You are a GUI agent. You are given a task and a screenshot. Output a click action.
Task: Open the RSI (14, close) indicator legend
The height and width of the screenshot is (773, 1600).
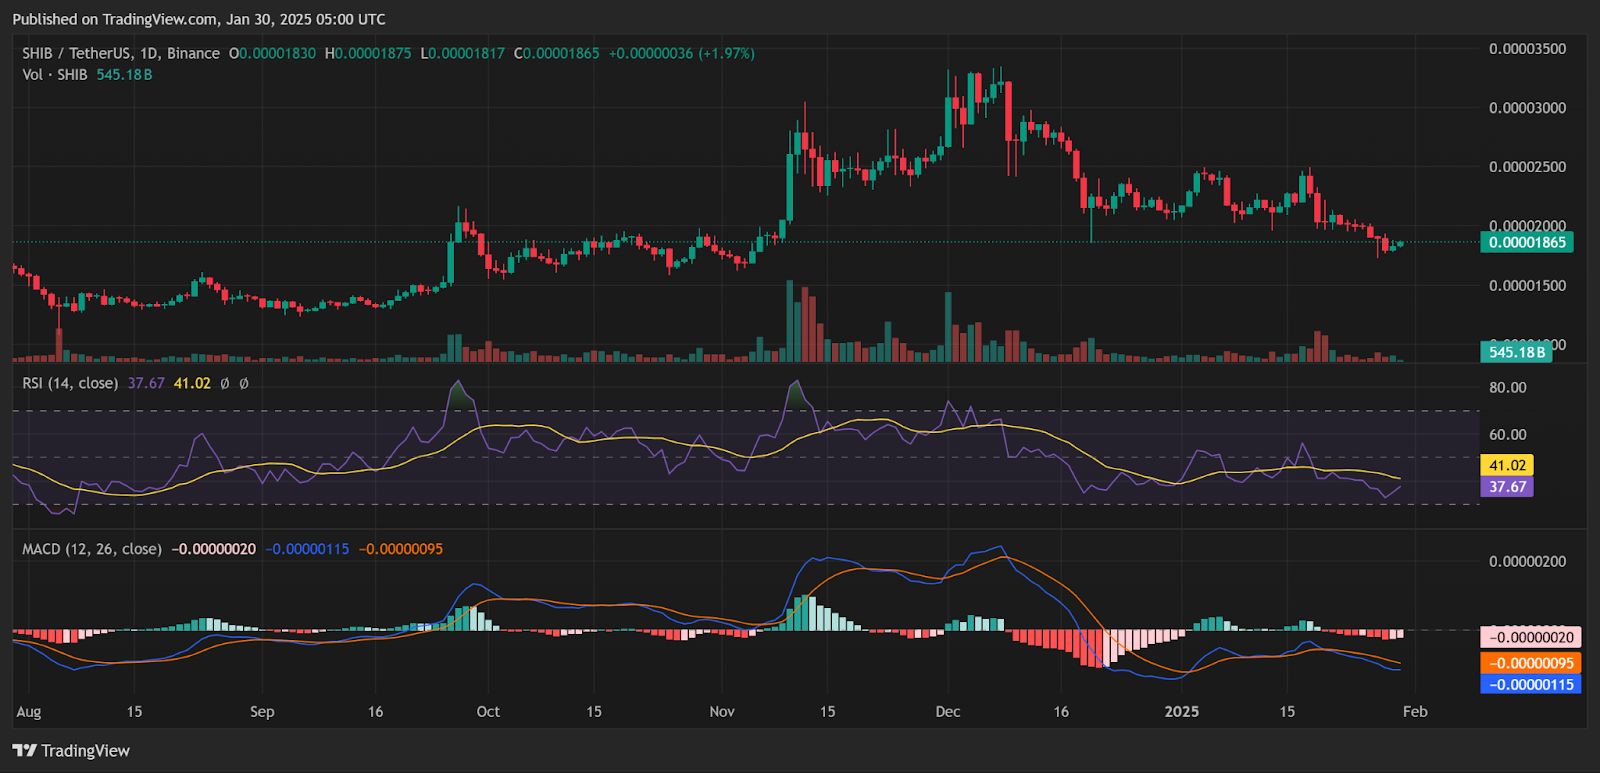click(x=70, y=383)
